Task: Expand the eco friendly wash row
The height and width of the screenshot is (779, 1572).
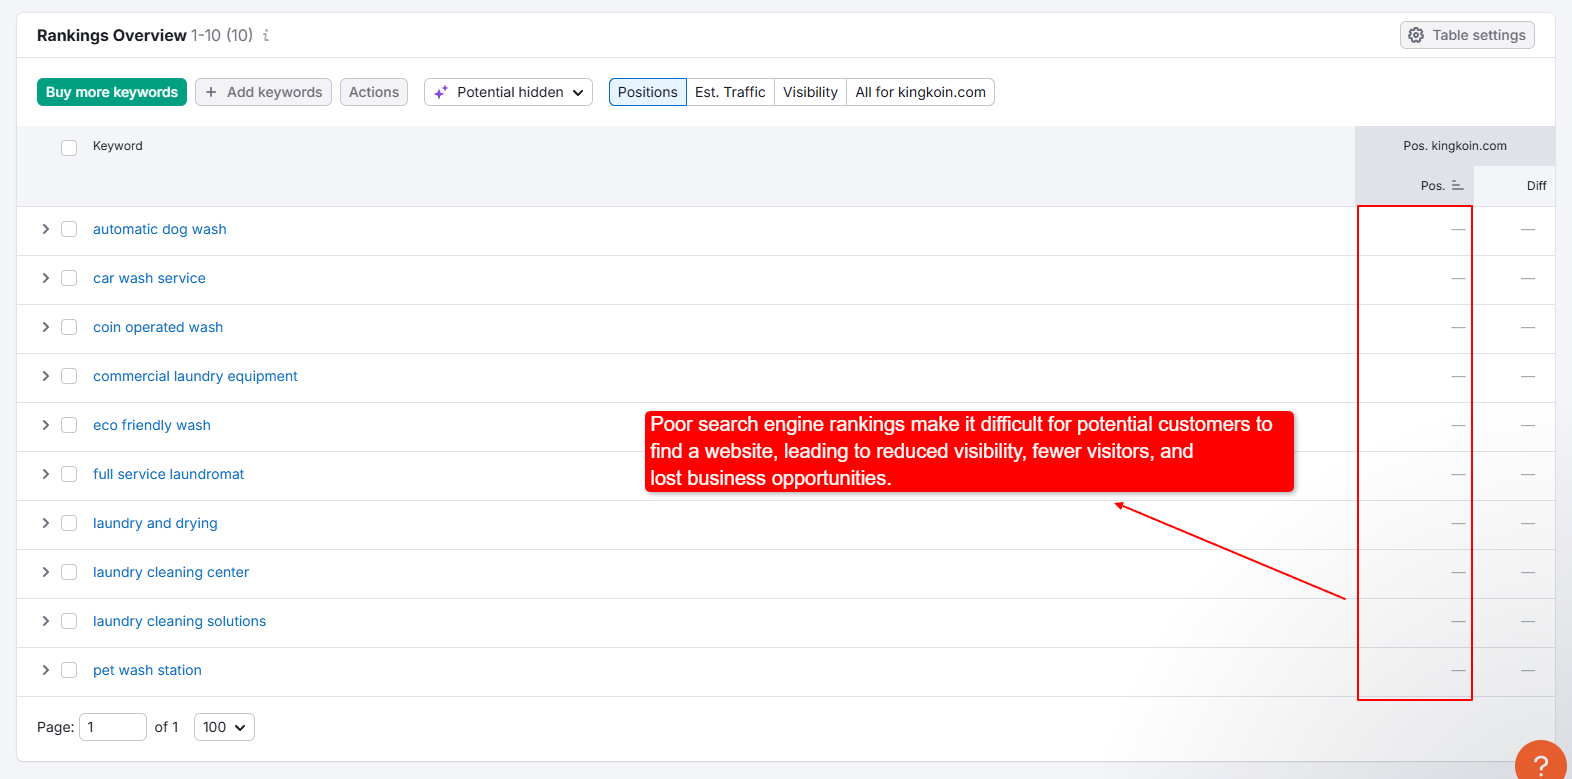Action: pyautogui.click(x=45, y=425)
